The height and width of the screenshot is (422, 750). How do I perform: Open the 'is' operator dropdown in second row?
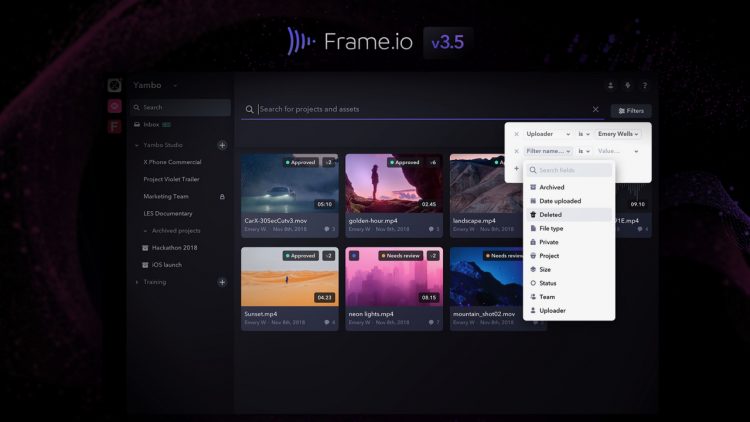click(584, 152)
